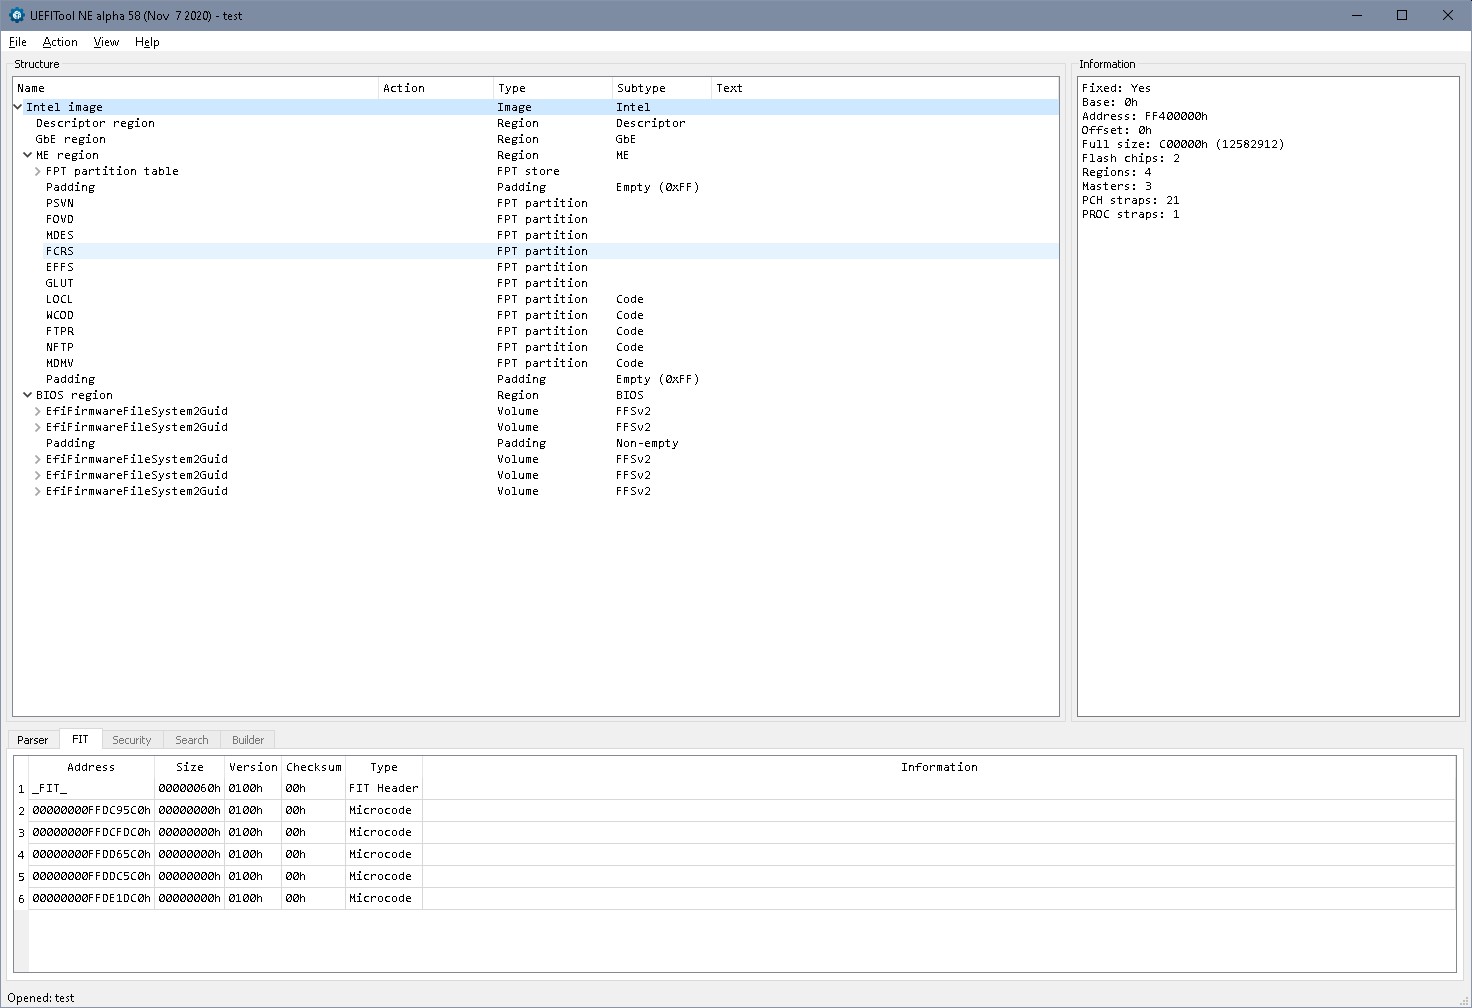Click the Name column header
This screenshot has width=1472, height=1008.
coord(196,88)
